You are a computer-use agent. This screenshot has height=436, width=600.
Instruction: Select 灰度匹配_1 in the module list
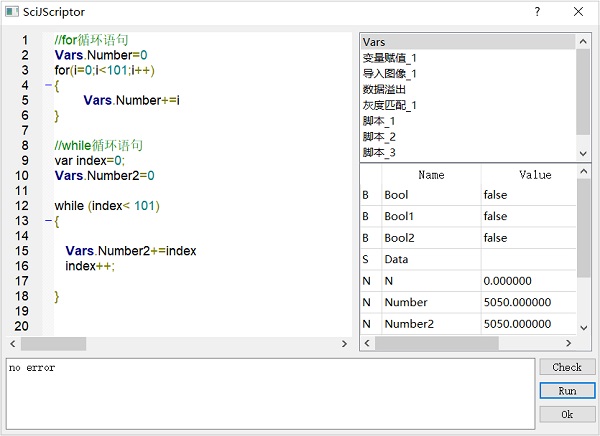tap(468, 105)
